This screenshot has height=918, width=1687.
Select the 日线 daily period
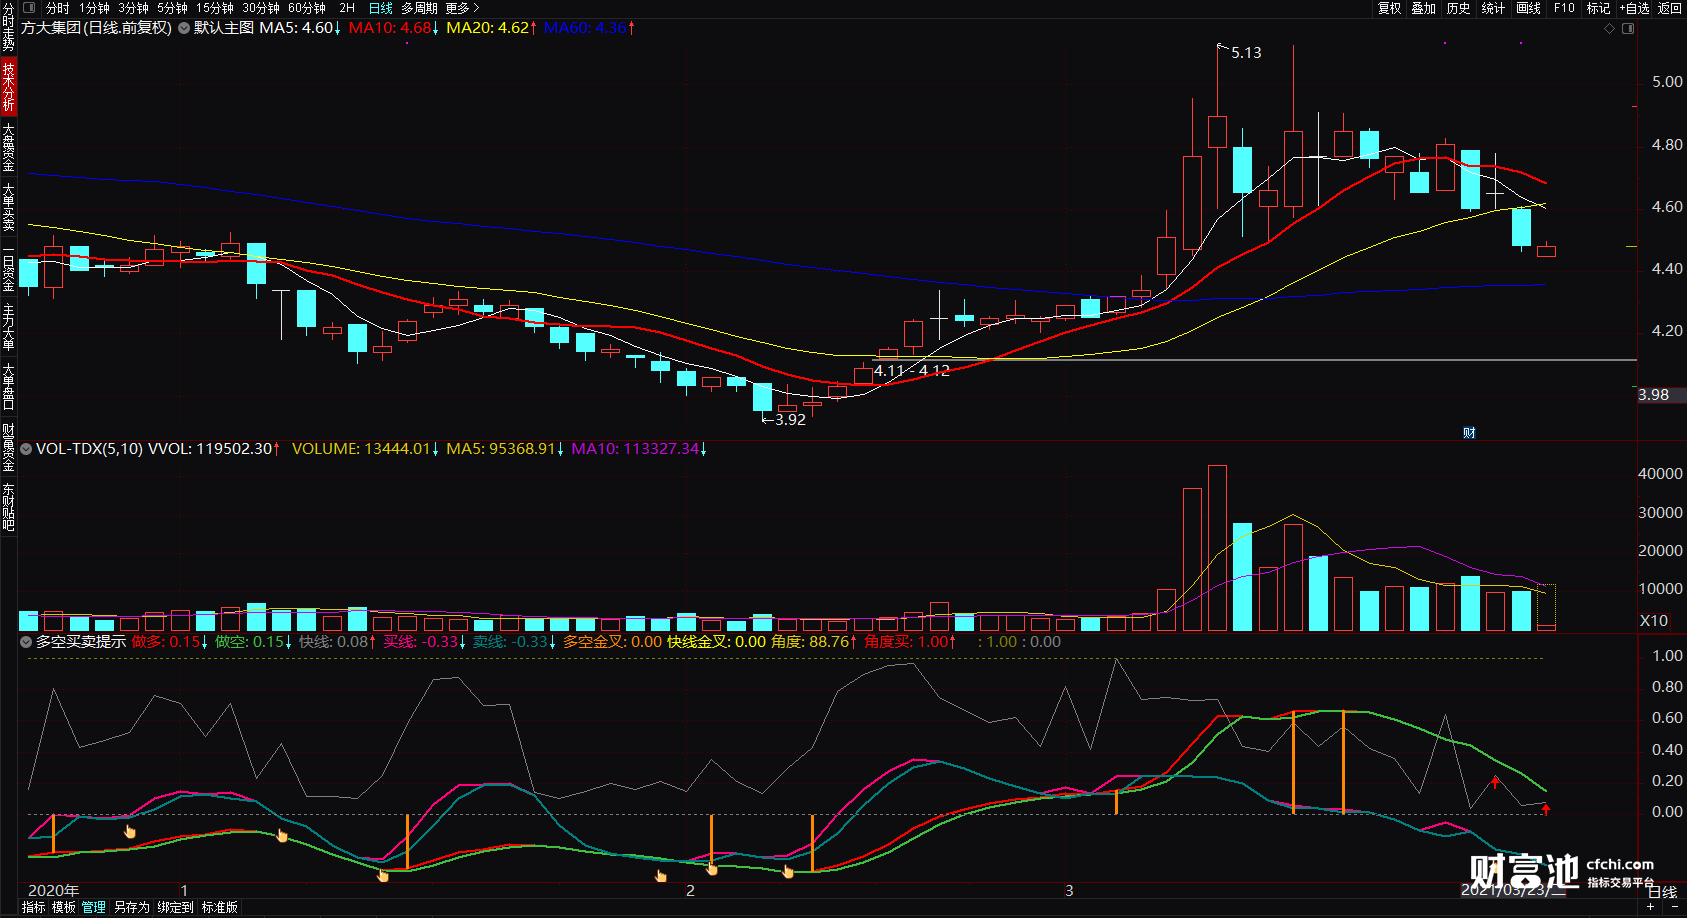(381, 8)
